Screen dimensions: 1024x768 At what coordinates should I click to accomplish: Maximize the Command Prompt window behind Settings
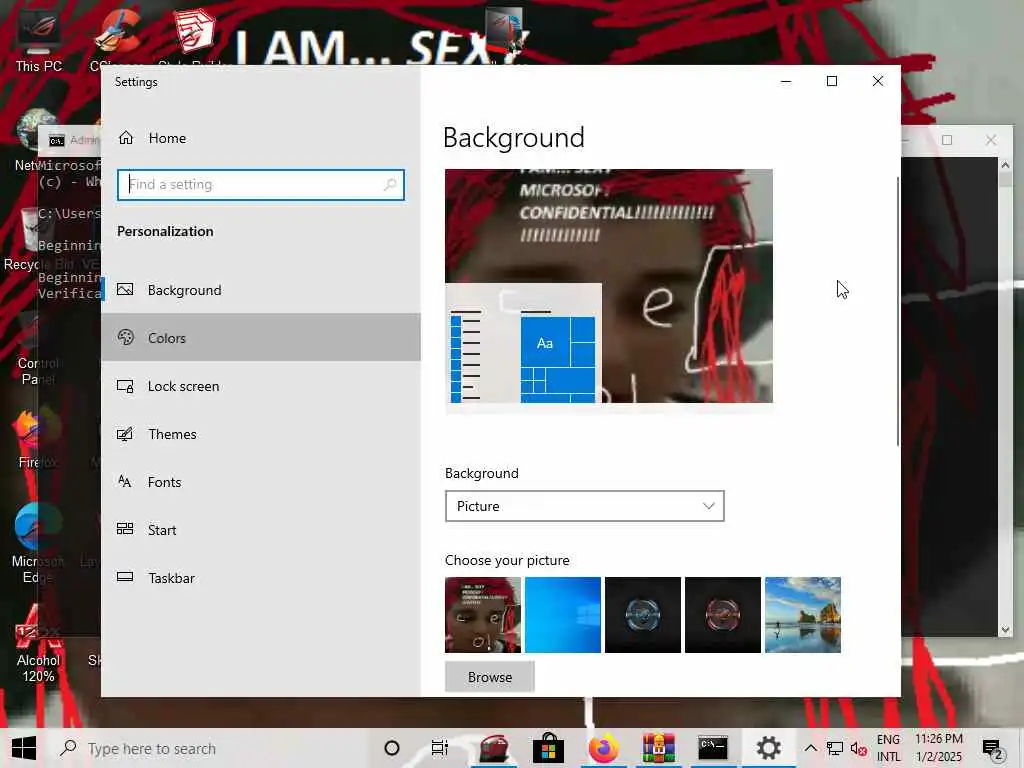point(947,140)
